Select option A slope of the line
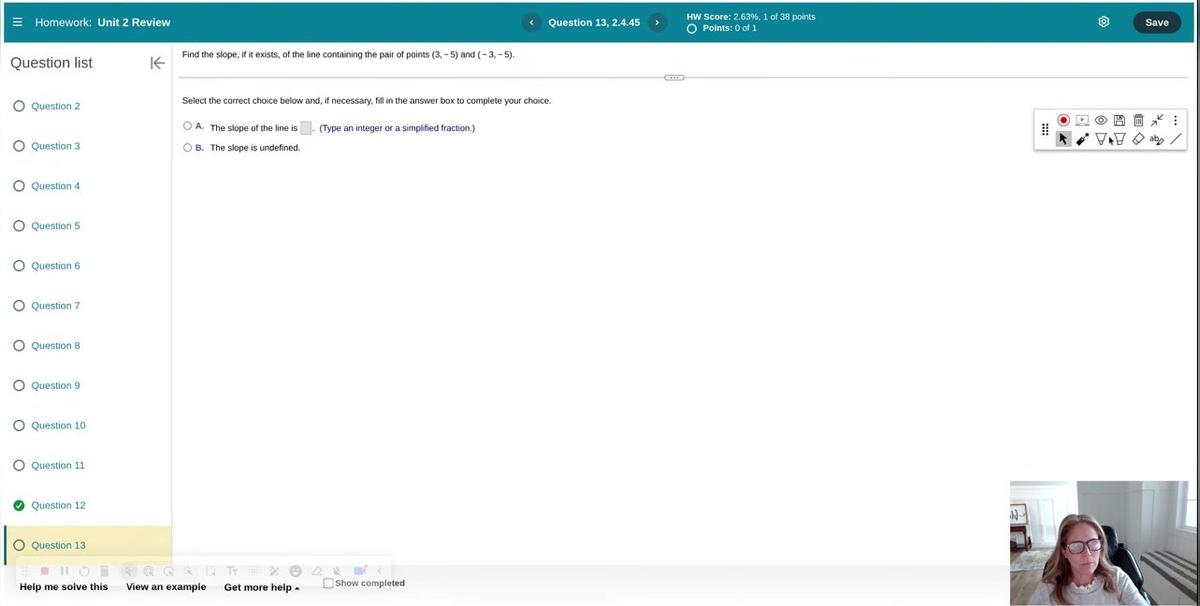1200x606 pixels. pos(188,127)
